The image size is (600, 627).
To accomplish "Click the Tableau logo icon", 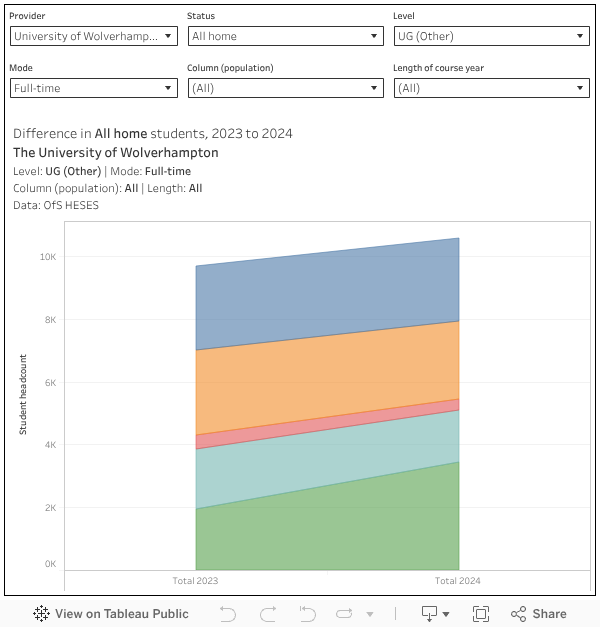I will pyautogui.click(x=42, y=614).
